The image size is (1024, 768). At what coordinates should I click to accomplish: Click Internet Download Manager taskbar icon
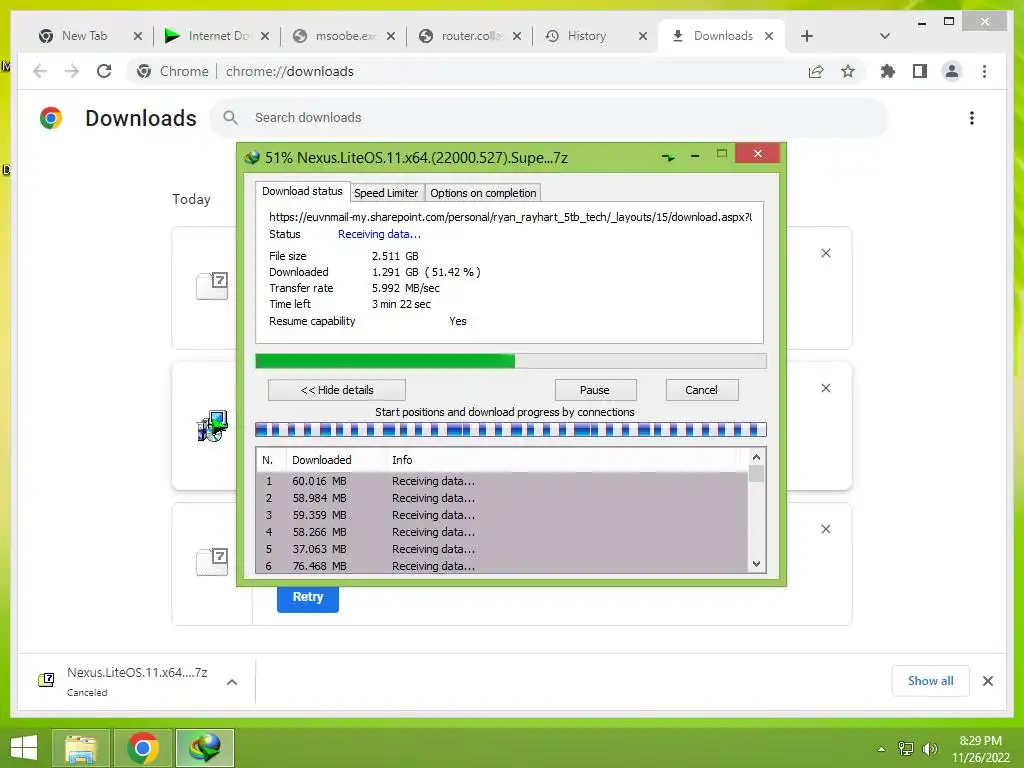[204, 748]
